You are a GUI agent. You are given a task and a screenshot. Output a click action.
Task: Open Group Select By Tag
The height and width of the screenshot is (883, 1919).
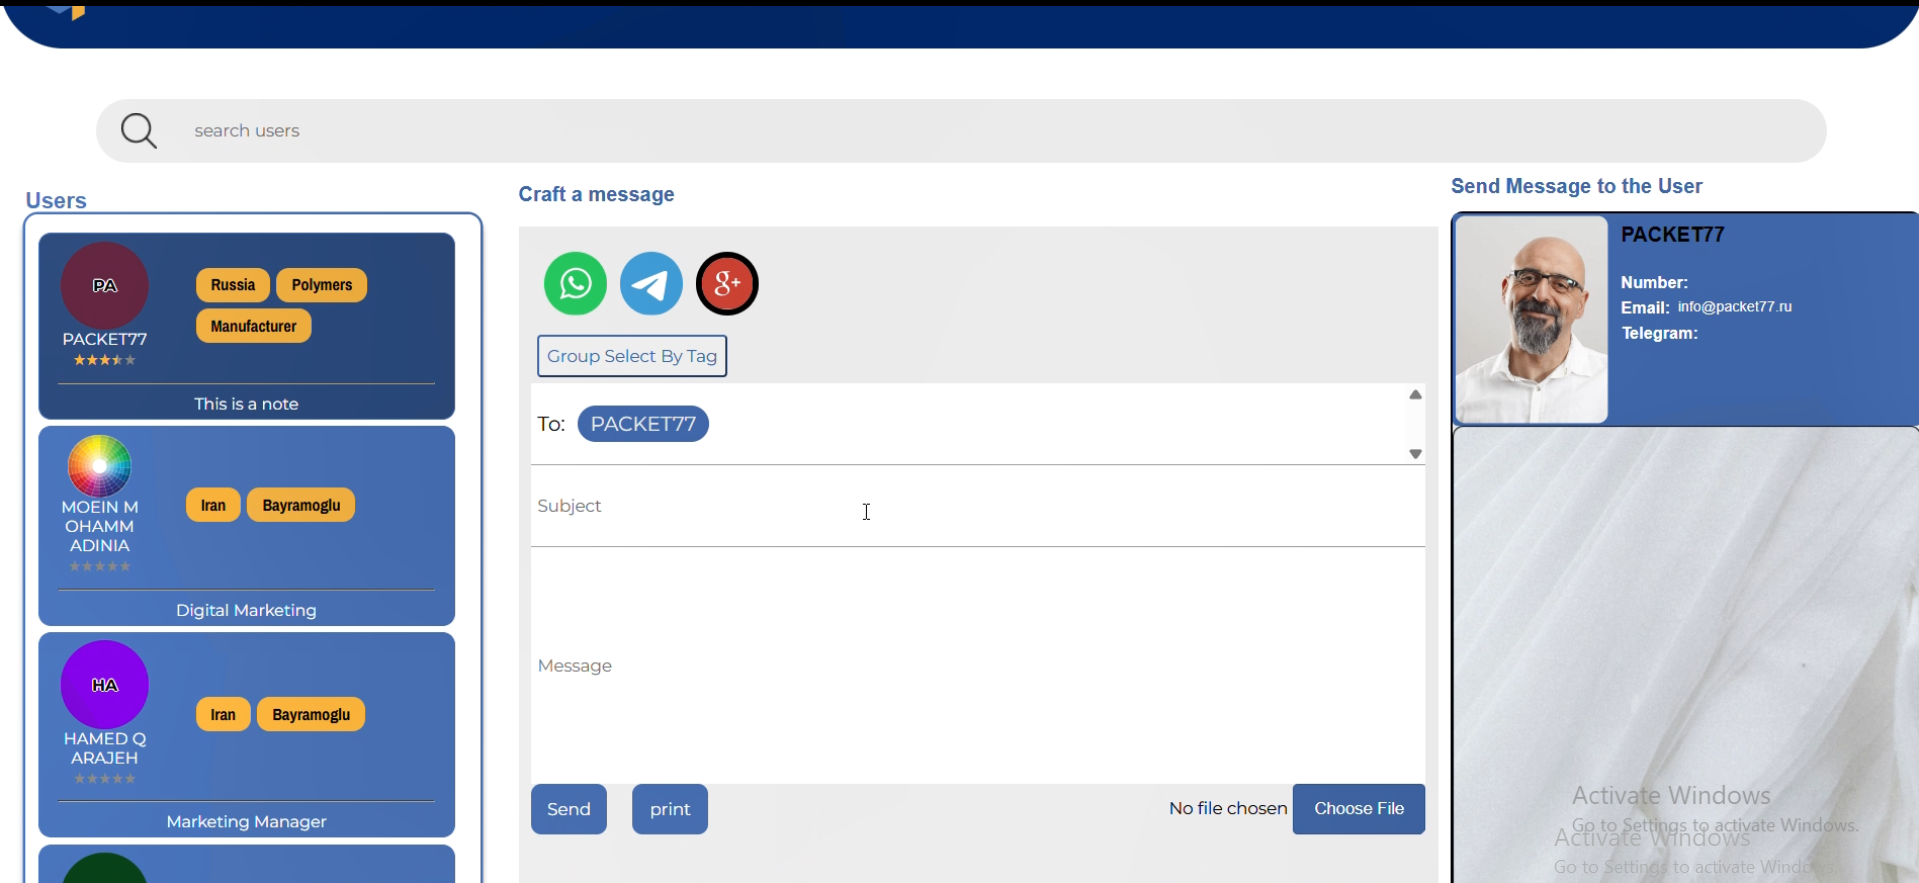pyautogui.click(x=632, y=356)
